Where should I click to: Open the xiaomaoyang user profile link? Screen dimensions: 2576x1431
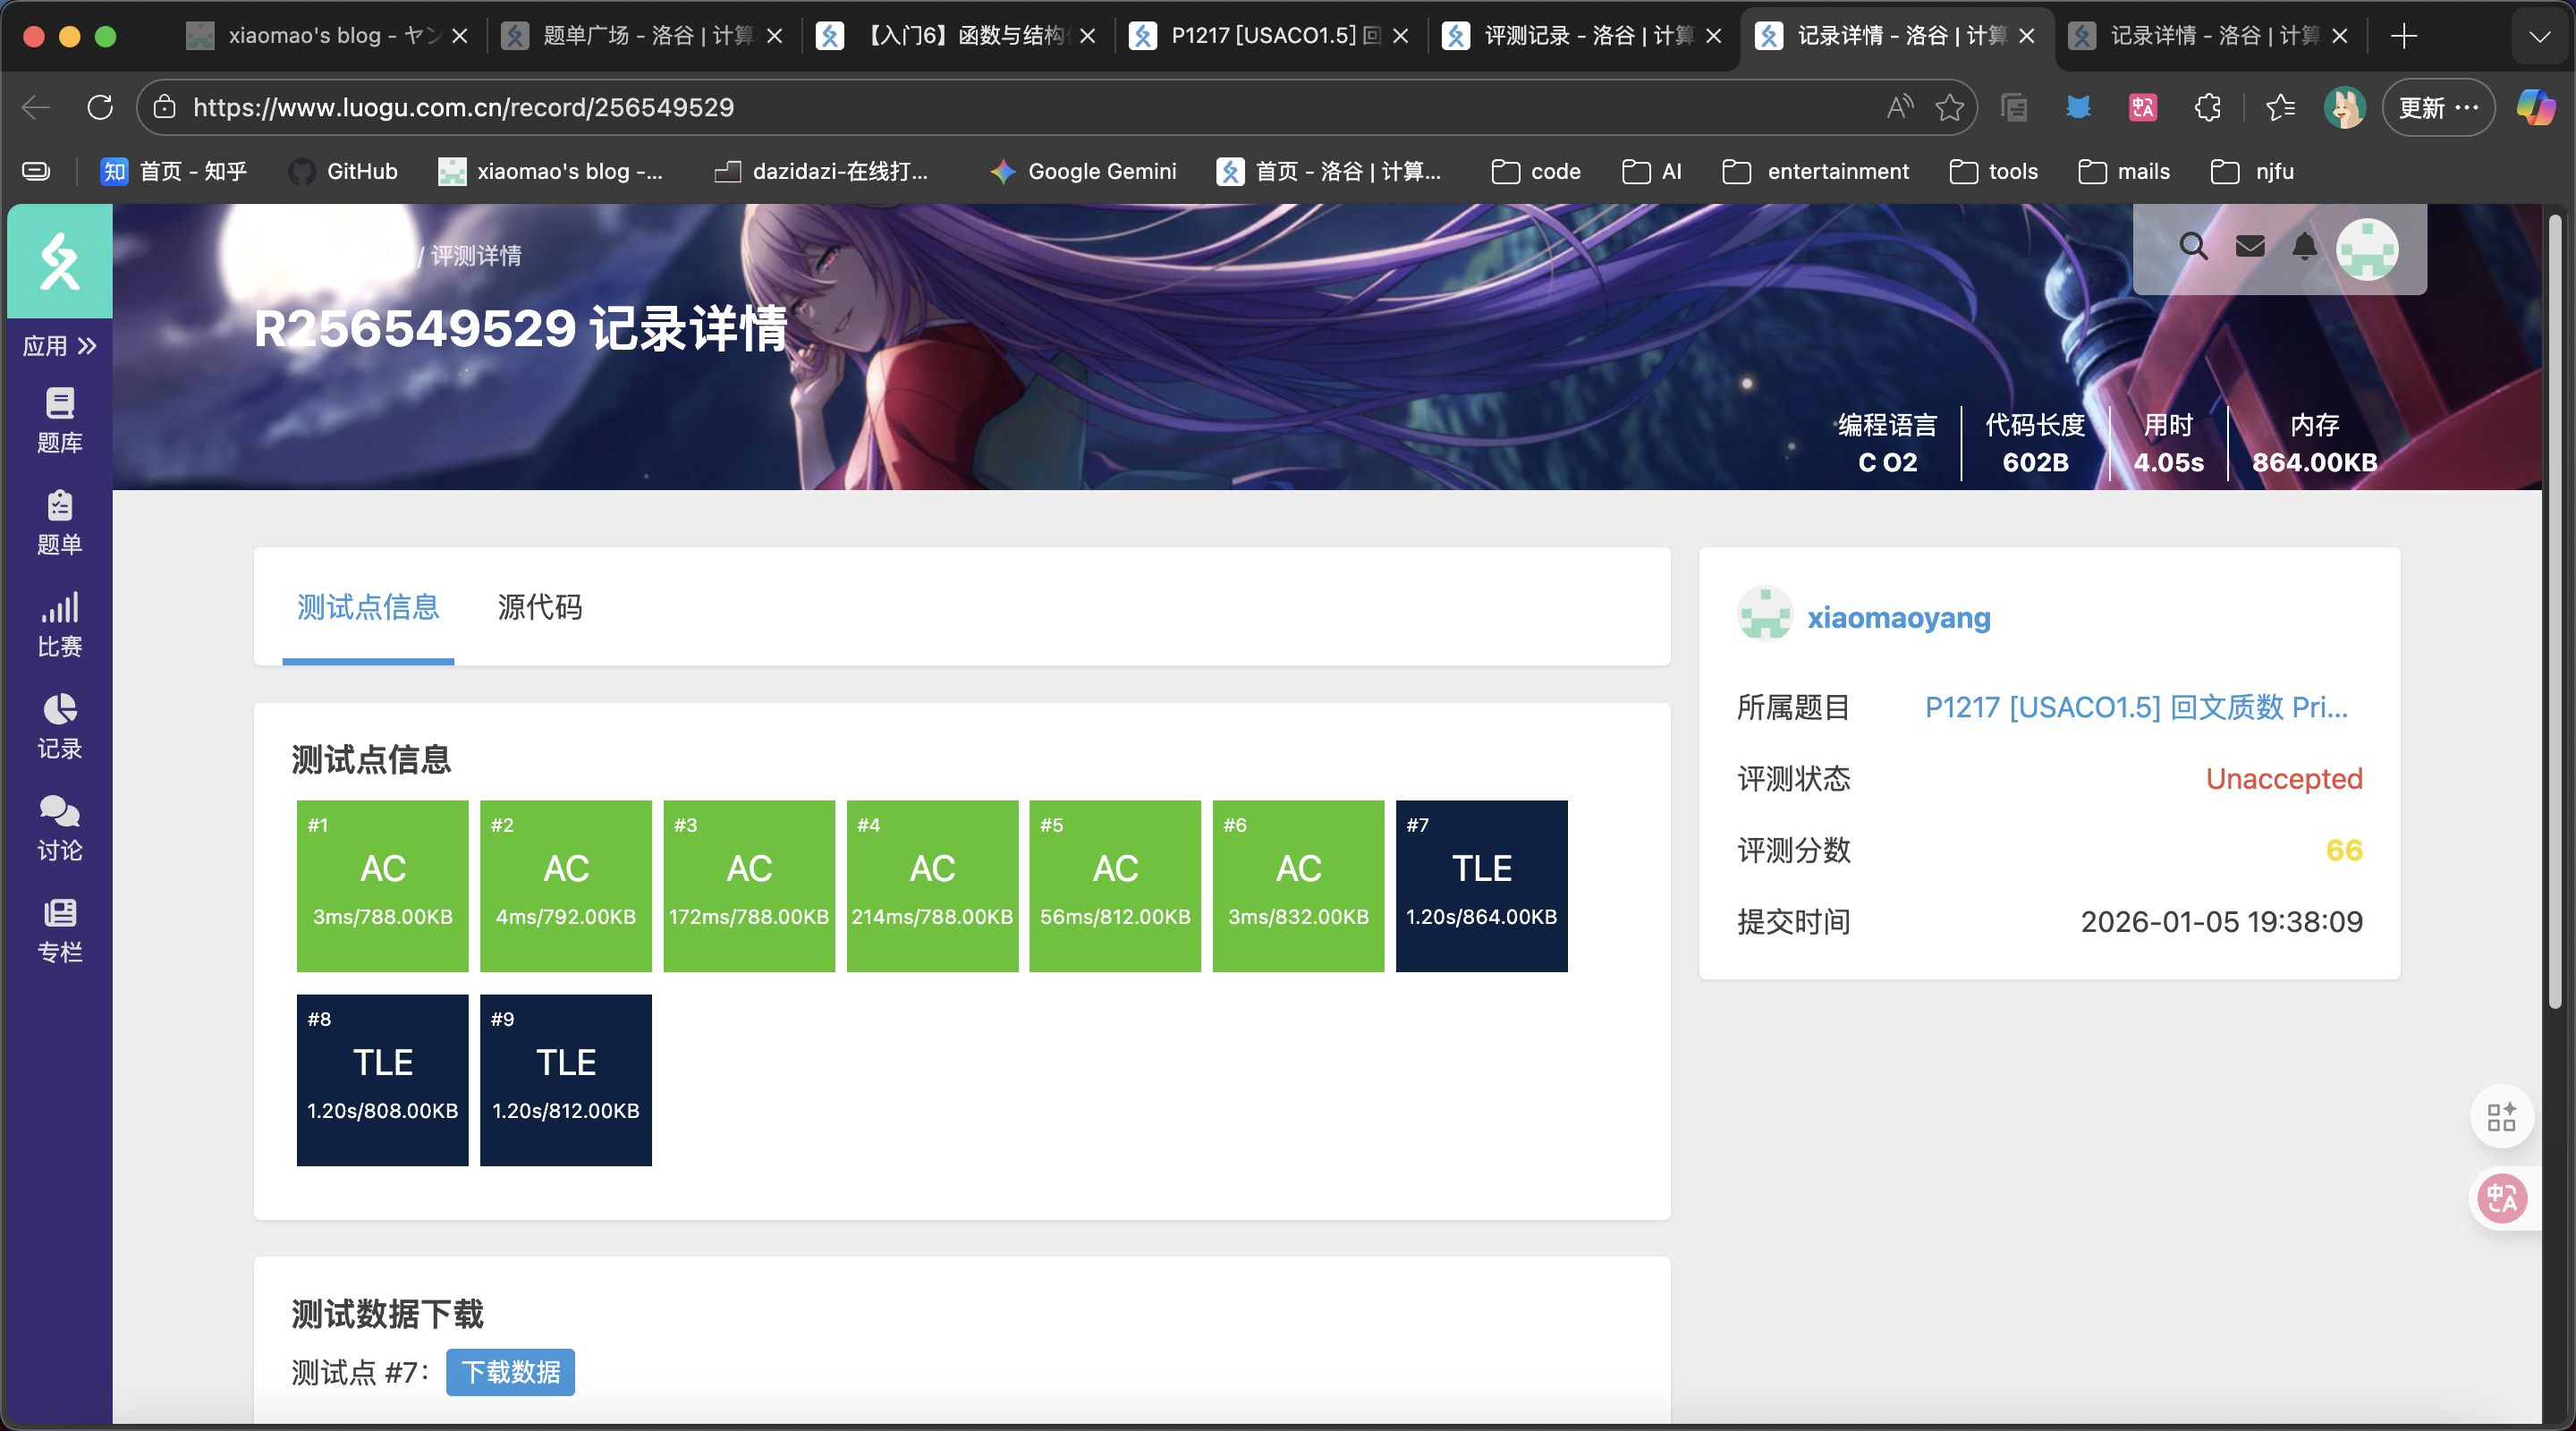click(x=1898, y=617)
